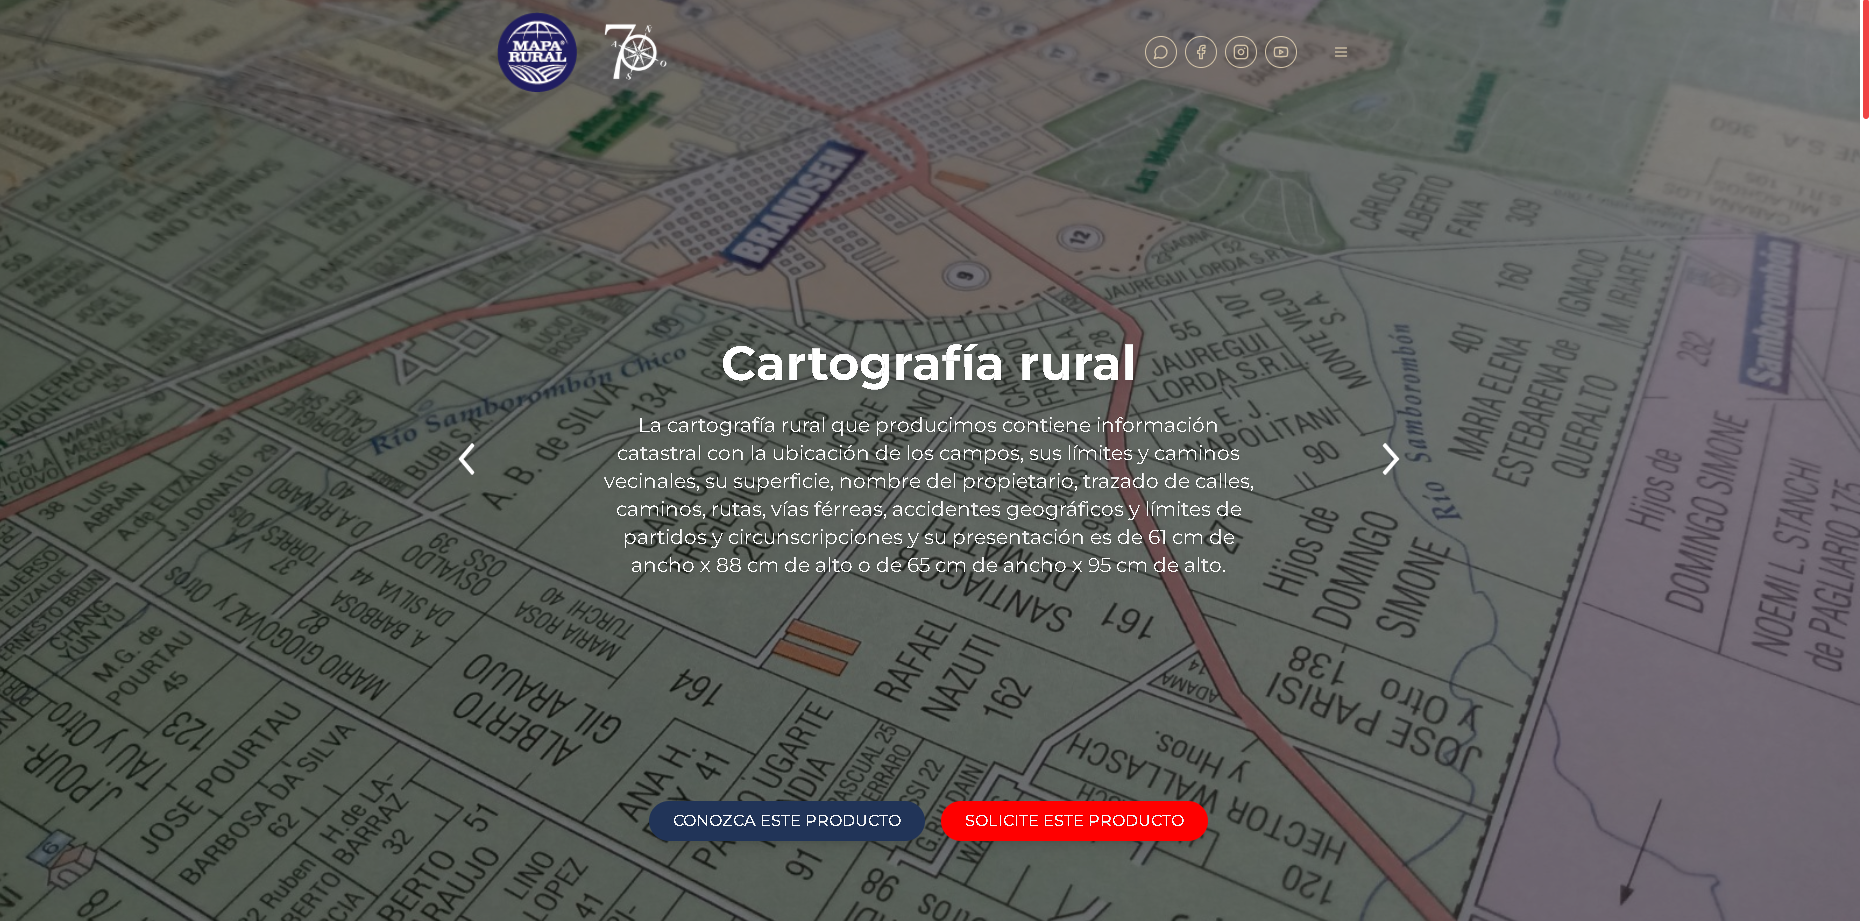Viewport: 1869px width, 921px height.
Task: Open the WhatsApp chat icon
Action: pyautogui.click(x=1160, y=52)
